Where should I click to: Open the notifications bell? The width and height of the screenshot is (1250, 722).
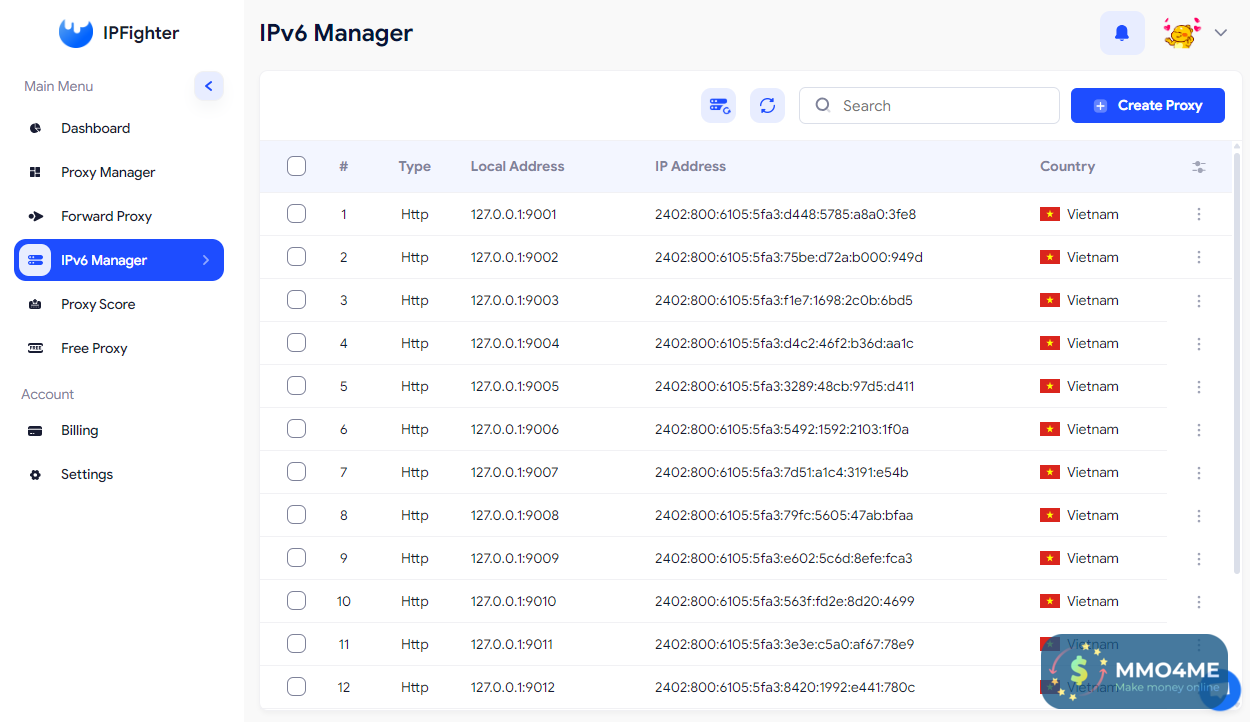pyautogui.click(x=1122, y=33)
